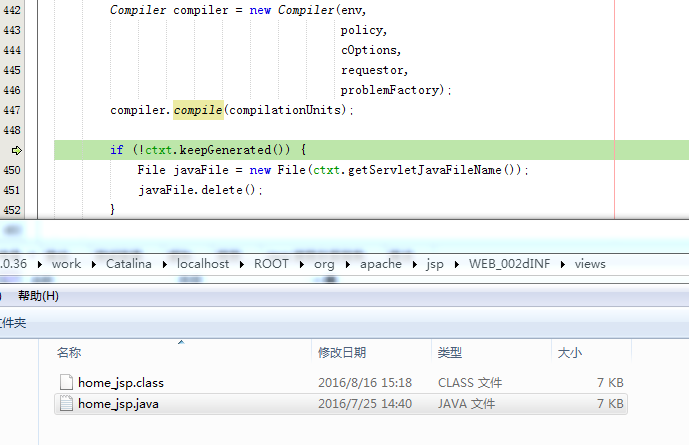Navigate to ROOT folder in breadcrumb
This screenshot has width=689, height=445.
pyautogui.click(x=271, y=264)
